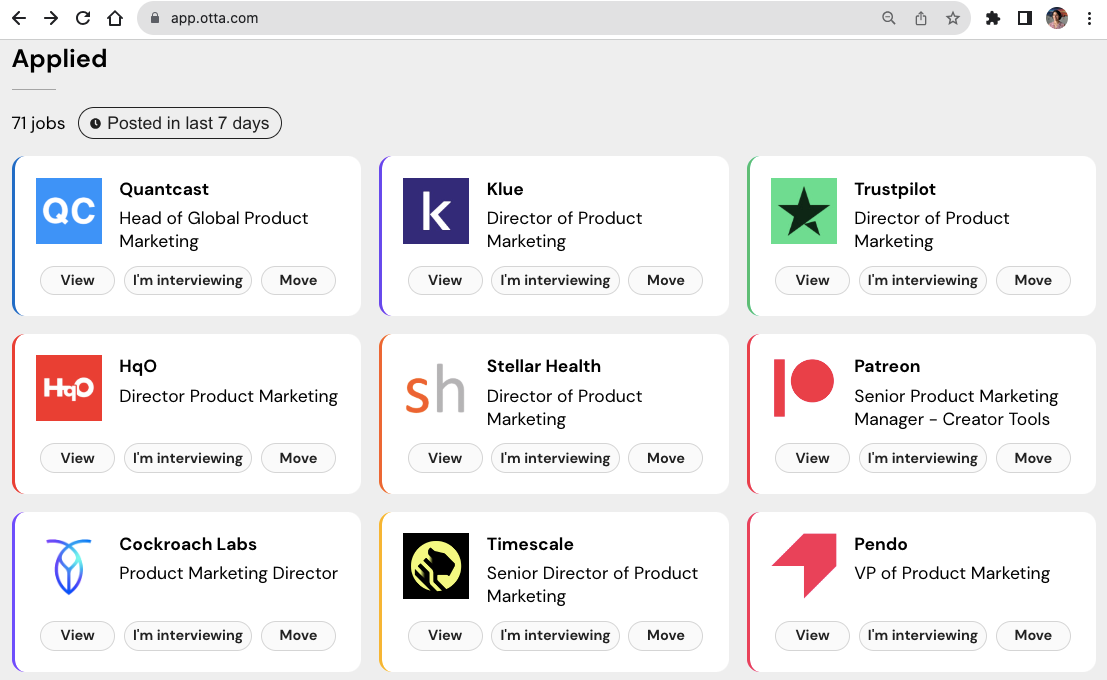Image resolution: width=1107 pixels, height=680 pixels.
Task: View the Stellar Health job
Action: (445, 458)
